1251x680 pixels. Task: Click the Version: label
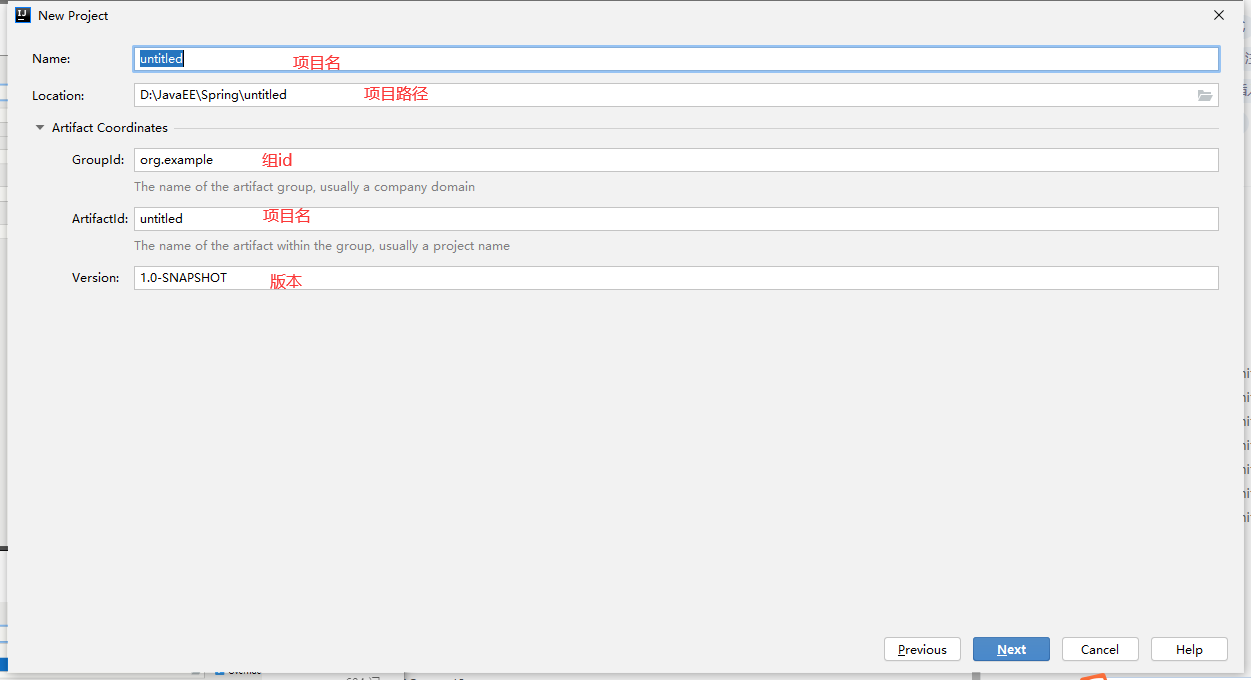pos(96,278)
